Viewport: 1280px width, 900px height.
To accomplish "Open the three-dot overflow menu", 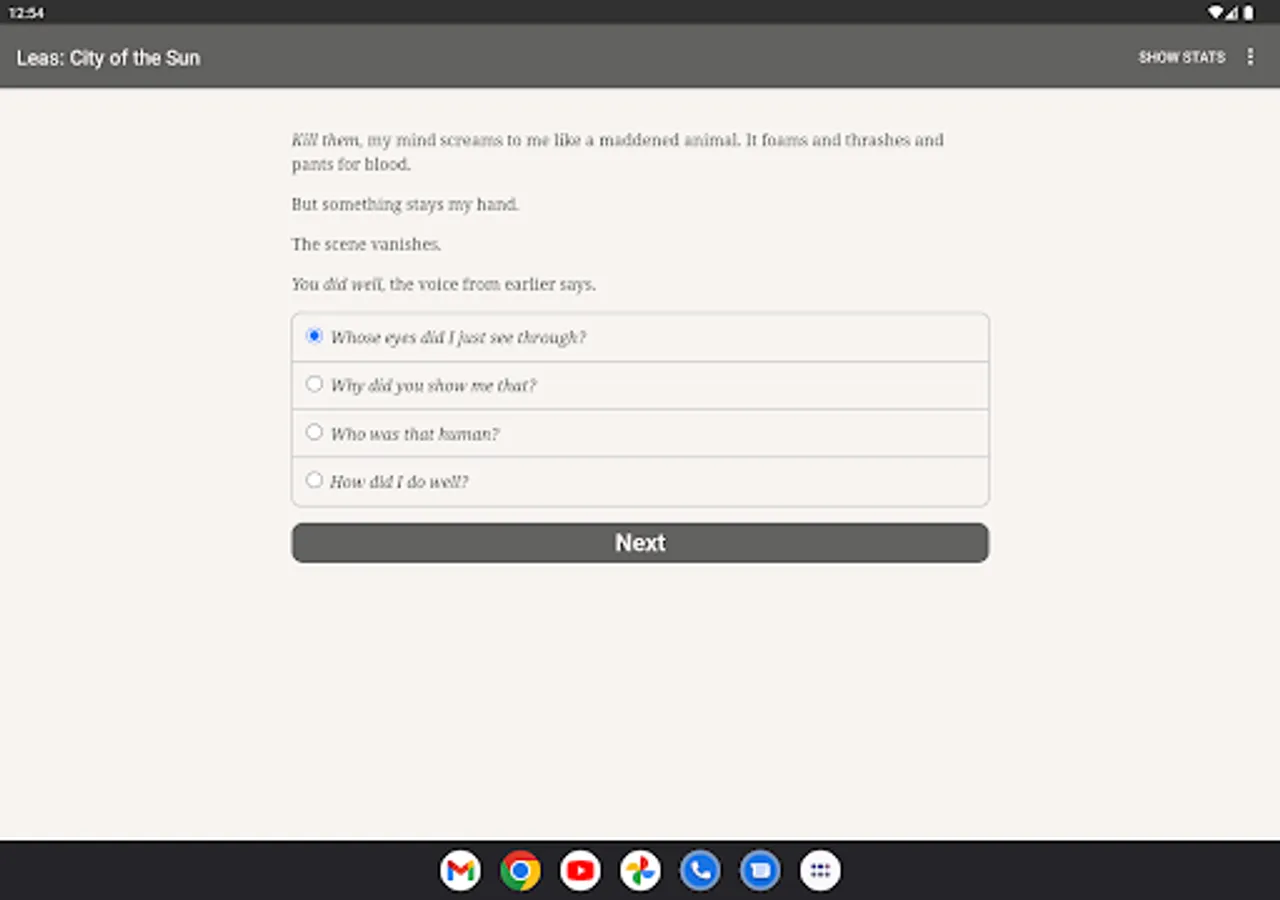I will click(x=1250, y=57).
